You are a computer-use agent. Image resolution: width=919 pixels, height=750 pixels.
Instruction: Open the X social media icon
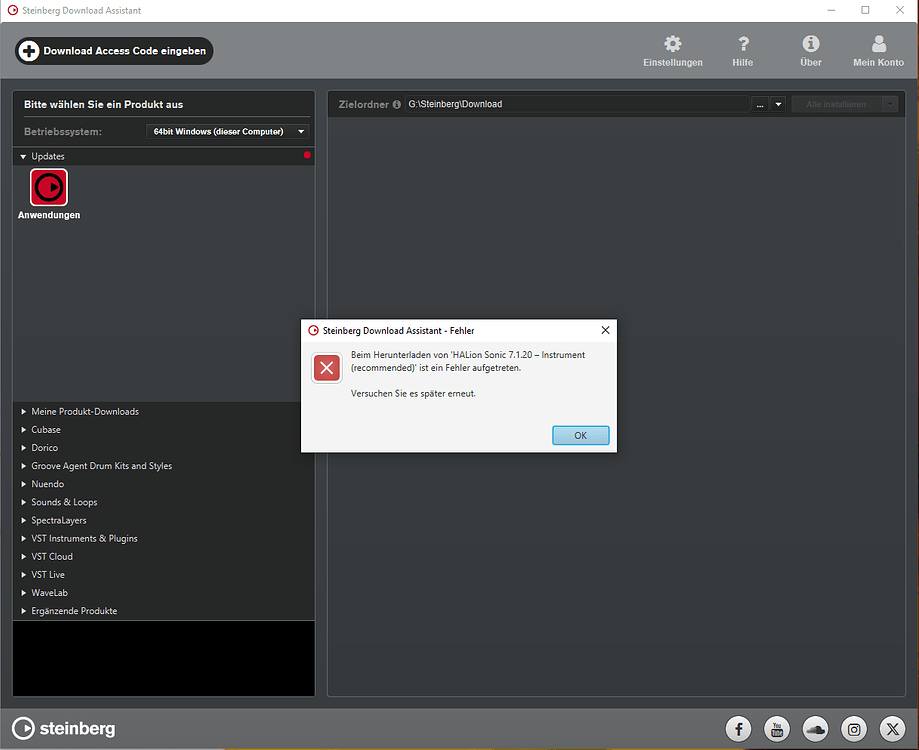click(x=892, y=729)
